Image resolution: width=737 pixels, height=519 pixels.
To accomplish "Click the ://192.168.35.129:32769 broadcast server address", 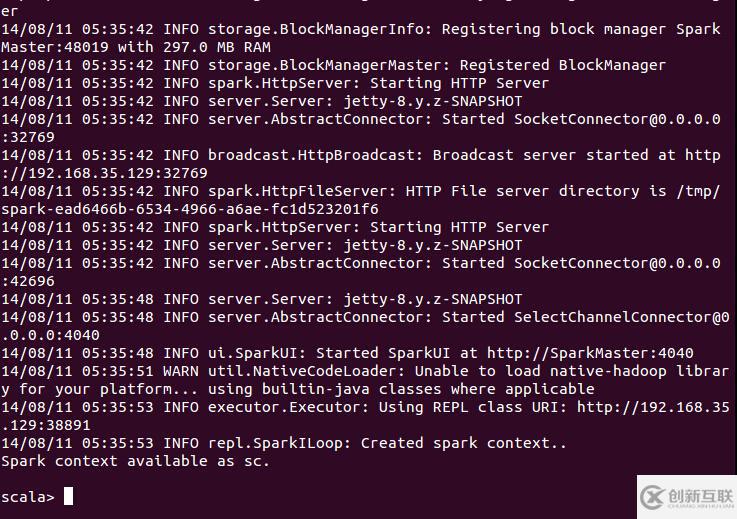I will 105,173.
